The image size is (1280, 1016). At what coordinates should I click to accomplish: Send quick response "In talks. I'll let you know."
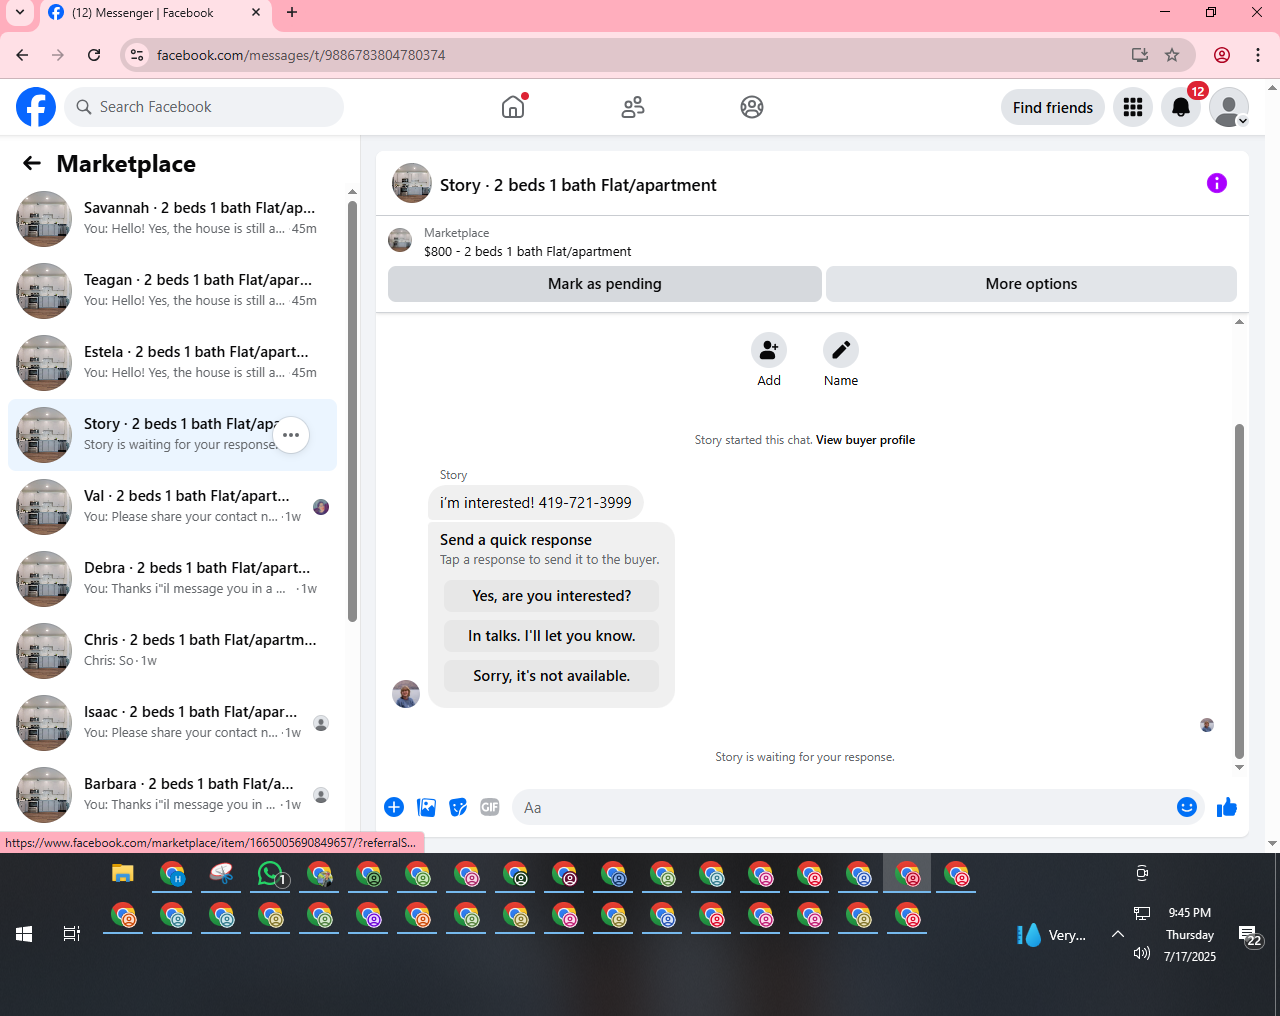(x=552, y=636)
